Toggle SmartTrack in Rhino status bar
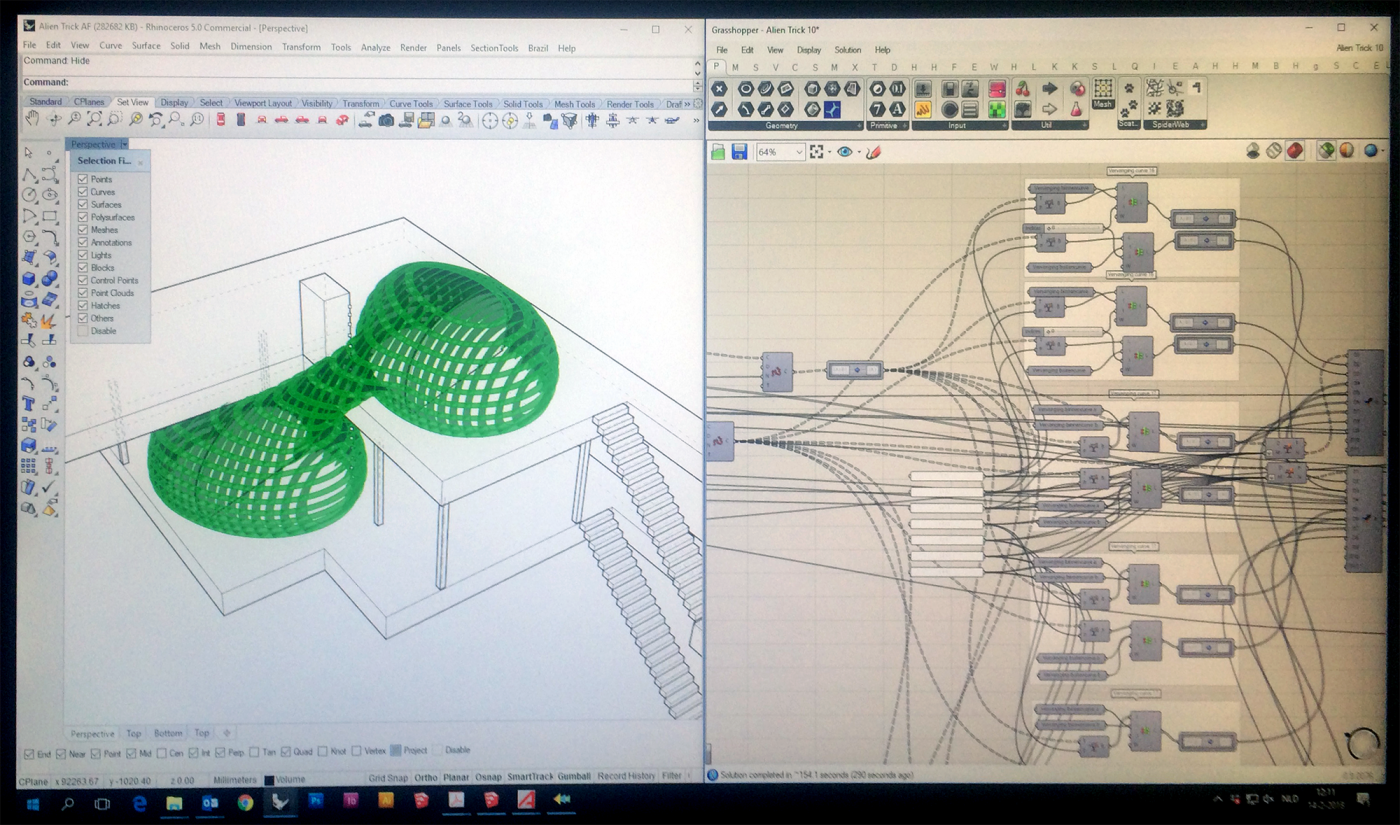The height and width of the screenshot is (825, 1400). click(530, 776)
